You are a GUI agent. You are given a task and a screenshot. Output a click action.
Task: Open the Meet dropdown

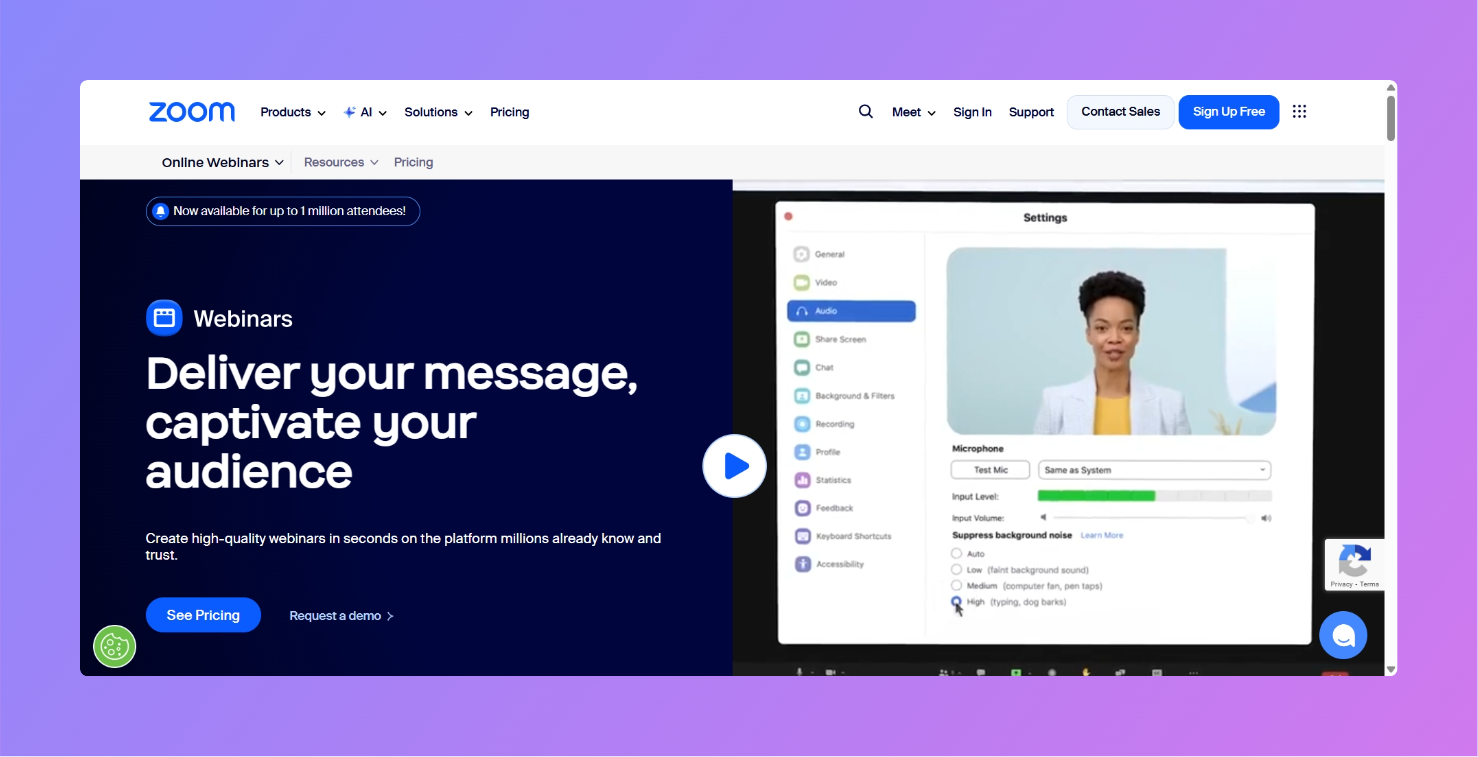pyautogui.click(x=914, y=112)
